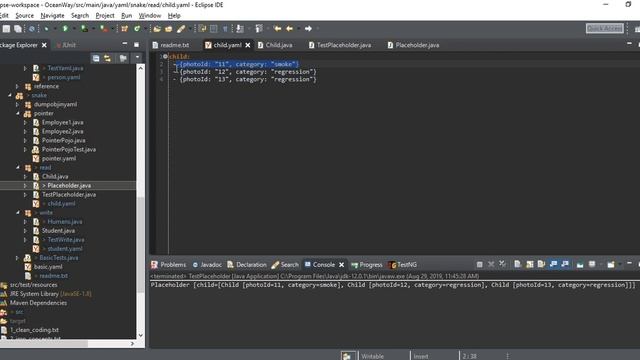The width and height of the screenshot is (640, 360).
Task: Click the Back navigation yellow arrow
Action: (289, 29)
